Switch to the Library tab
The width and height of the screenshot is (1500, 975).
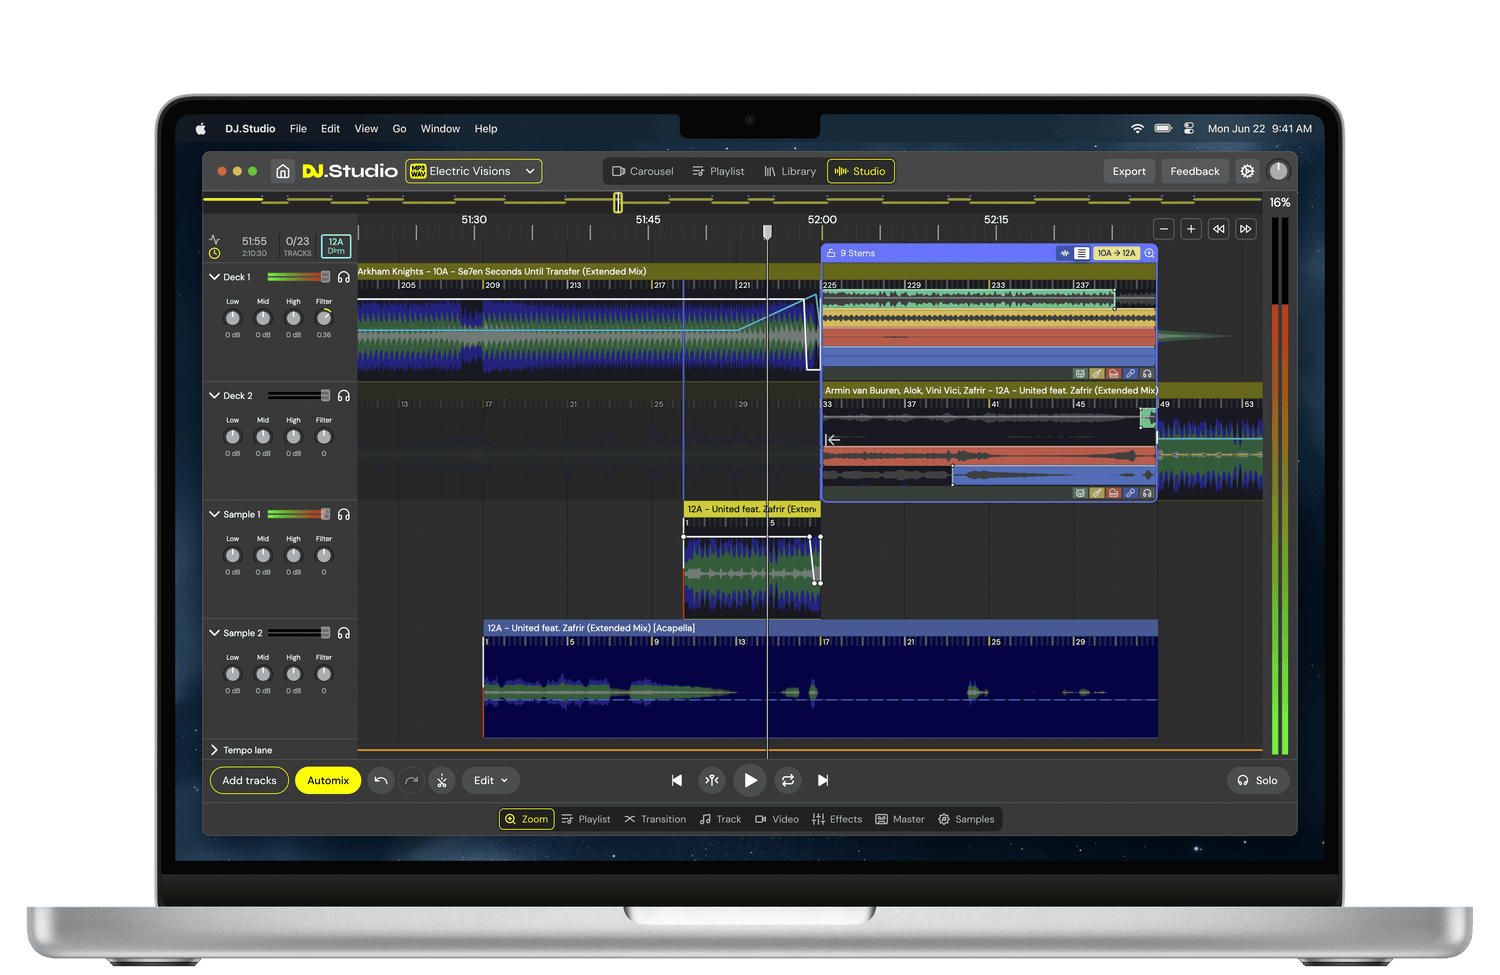click(790, 171)
